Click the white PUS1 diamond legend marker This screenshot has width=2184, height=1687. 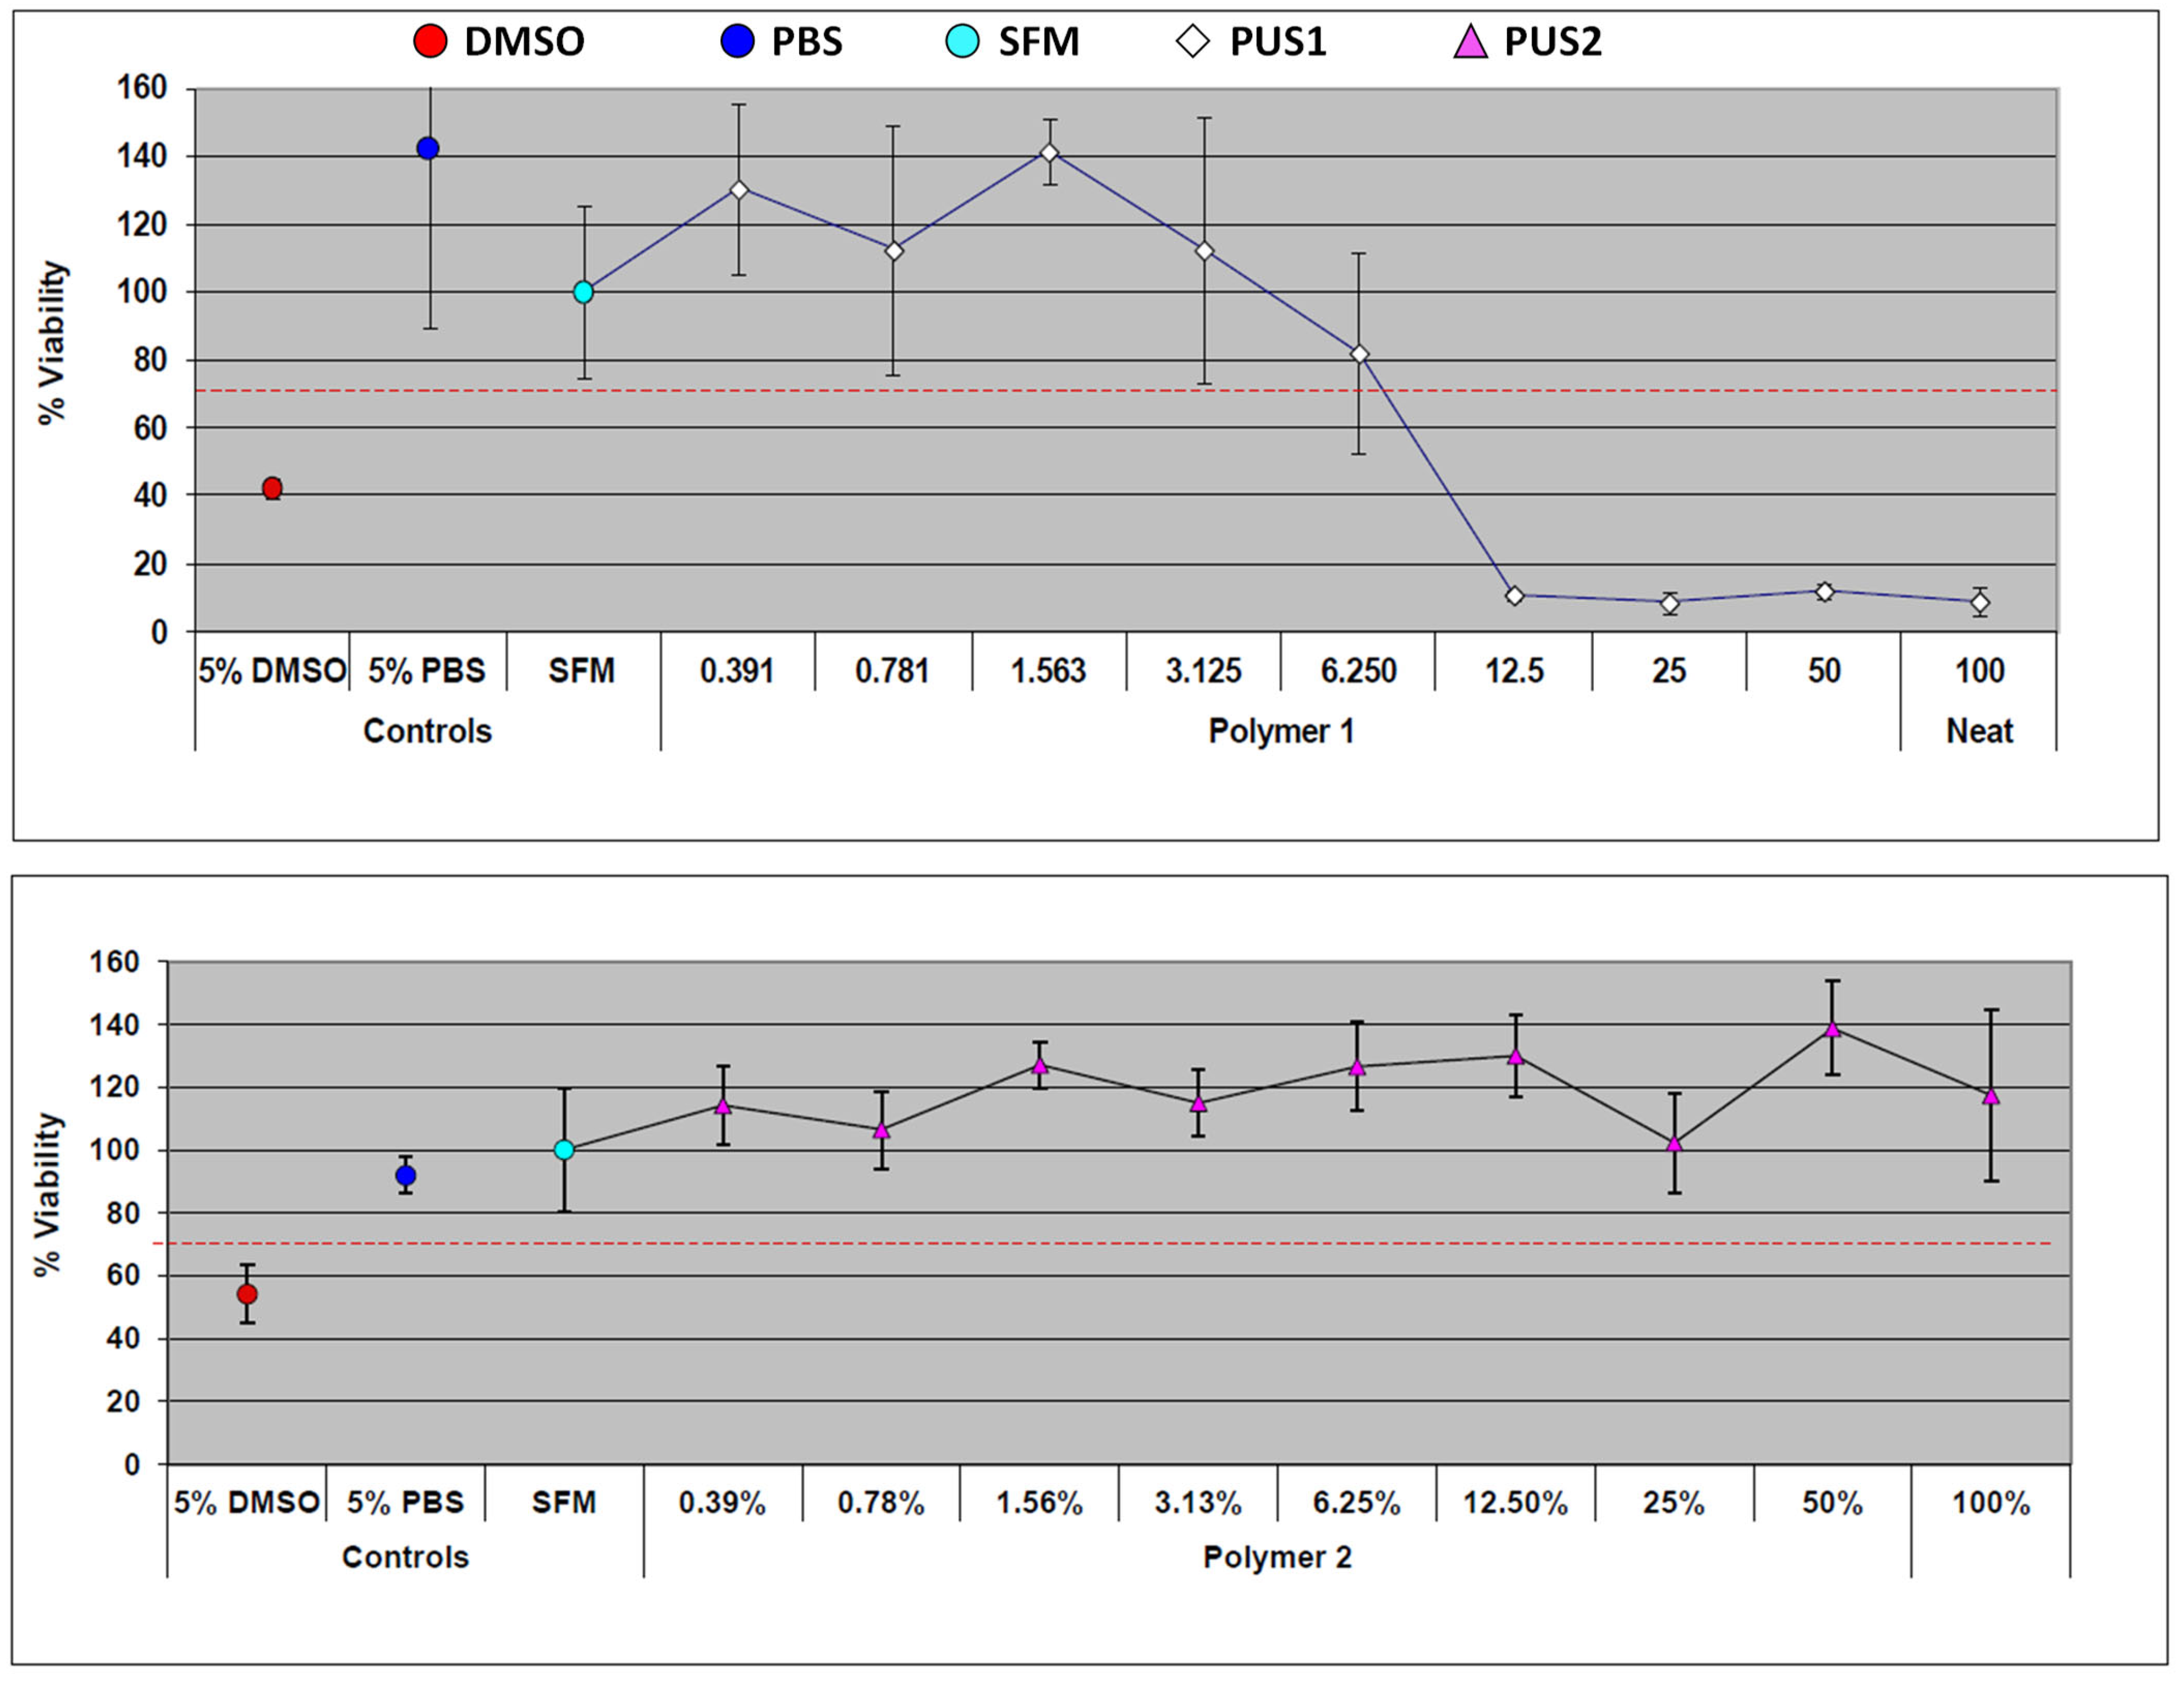click(1192, 42)
